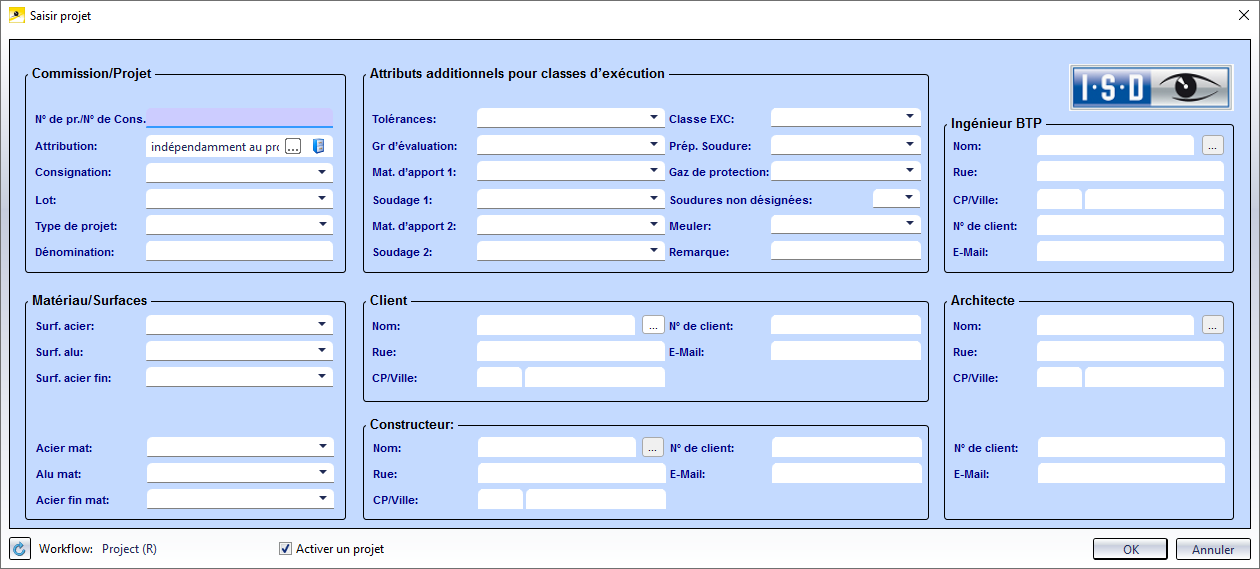Image resolution: width=1260 pixels, height=569 pixels.
Task: Click the Constructeur Rue field
Action: [x=571, y=473]
